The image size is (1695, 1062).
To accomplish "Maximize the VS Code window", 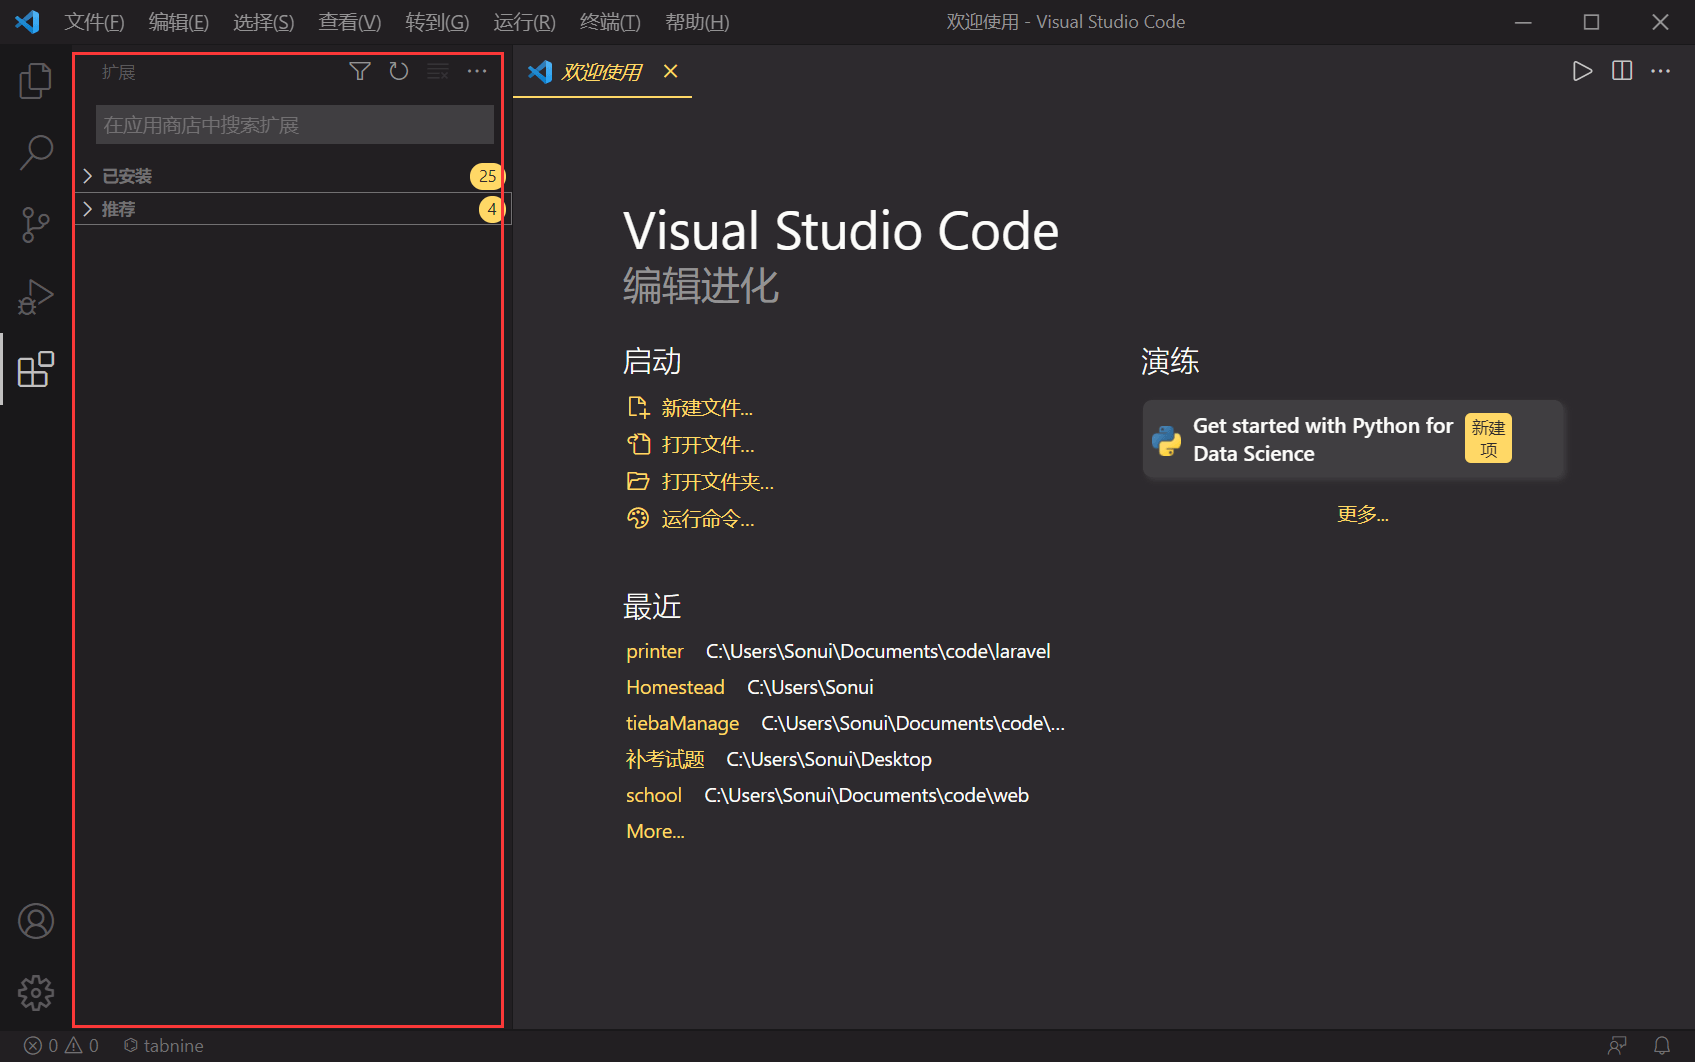I will pyautogui.click(x=1591, y=22).
